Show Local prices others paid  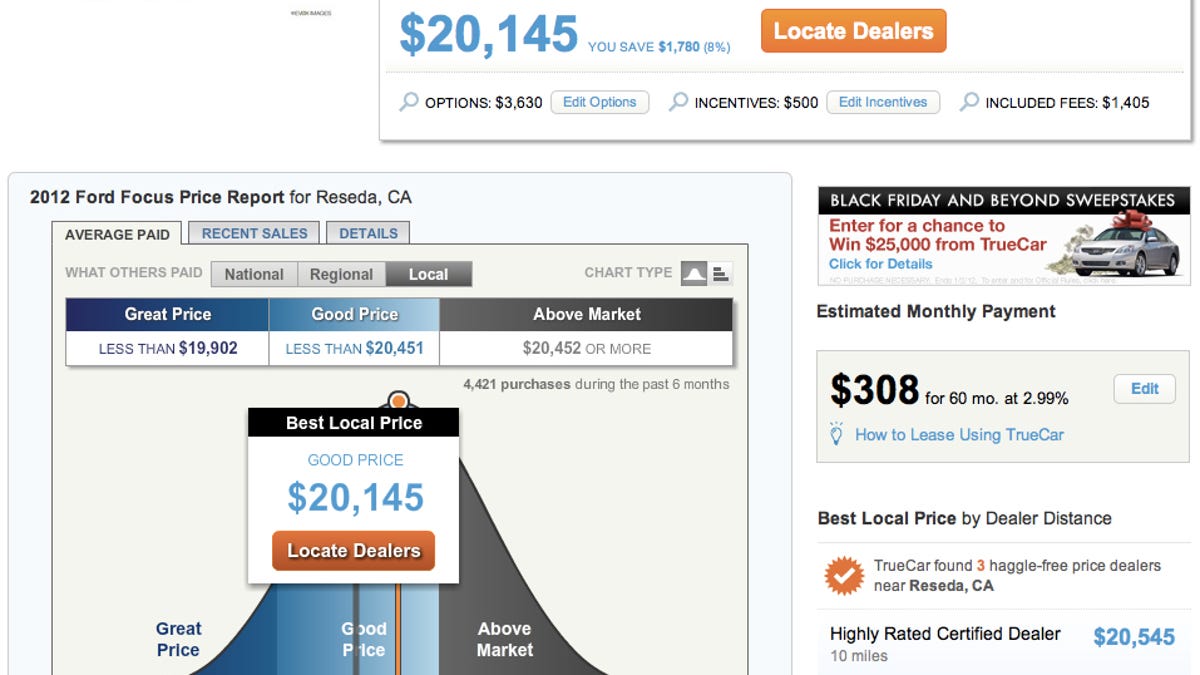tap(428, 274)
